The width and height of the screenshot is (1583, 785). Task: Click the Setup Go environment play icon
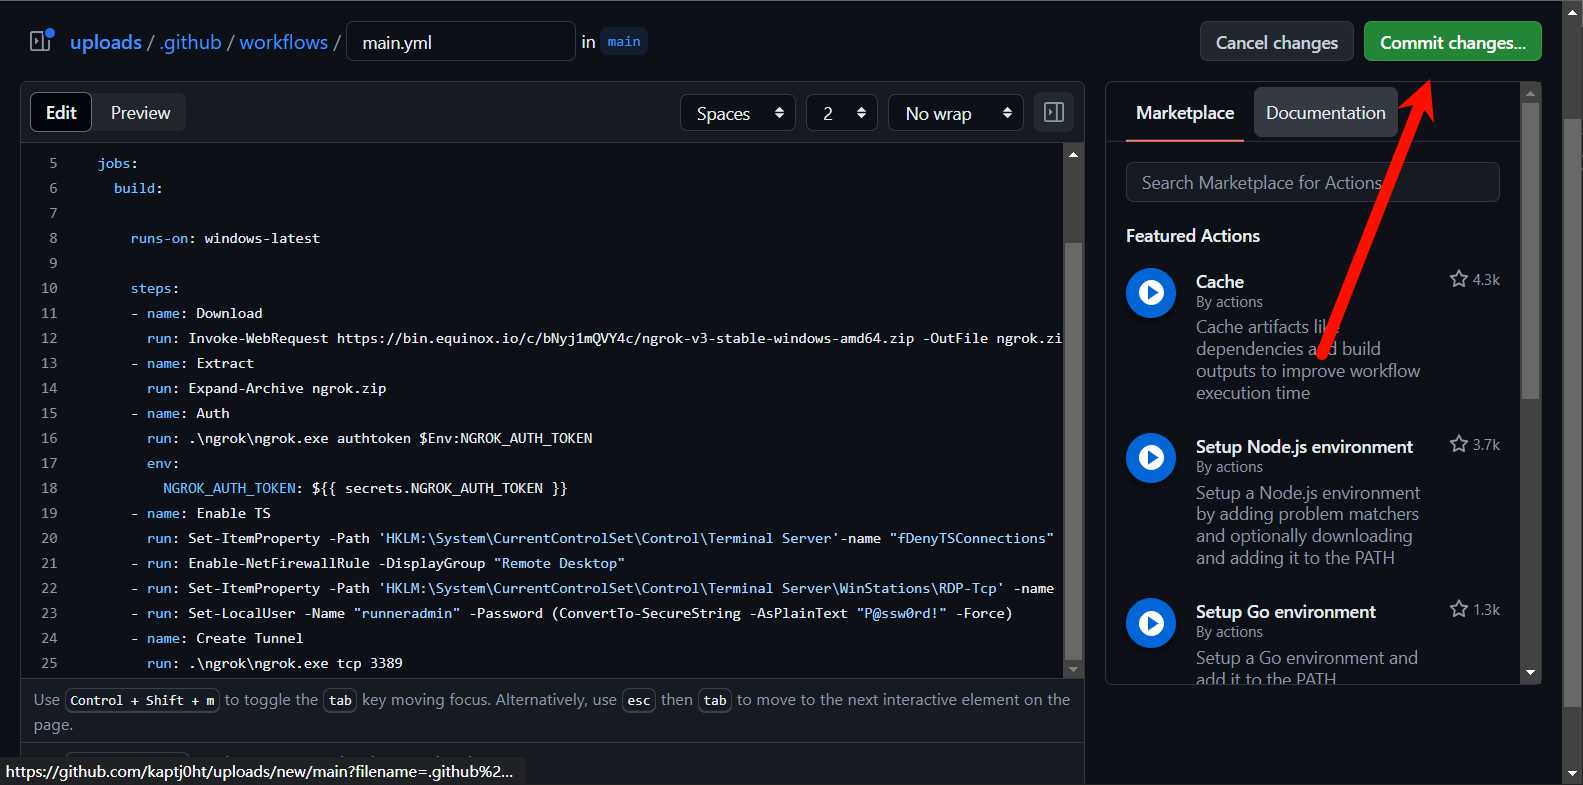1151,623
